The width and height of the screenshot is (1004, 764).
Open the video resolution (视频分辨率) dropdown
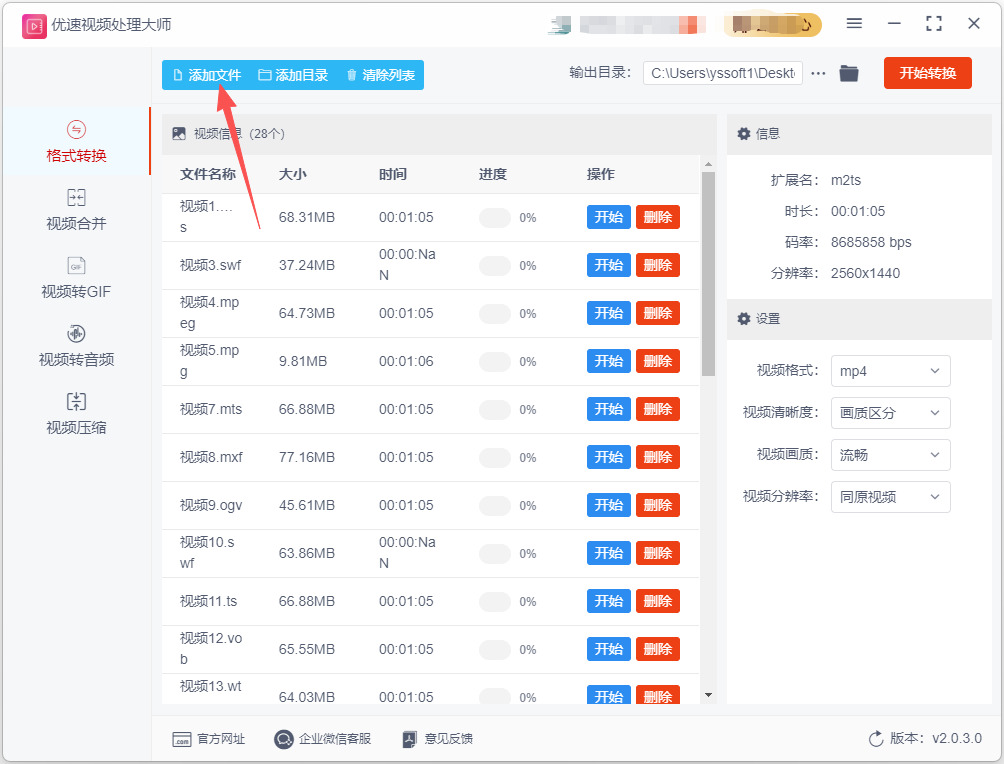coord(890,497)
